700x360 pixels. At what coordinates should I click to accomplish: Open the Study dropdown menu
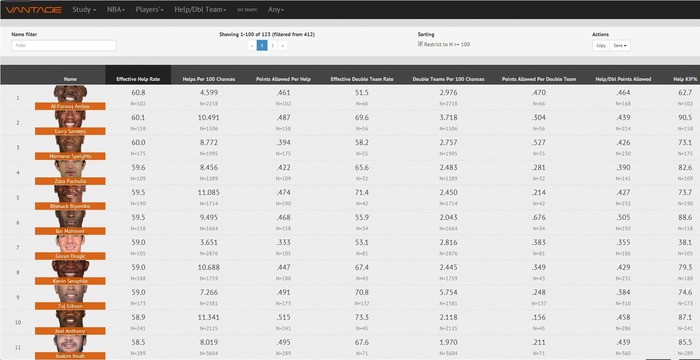click(84, 9)
